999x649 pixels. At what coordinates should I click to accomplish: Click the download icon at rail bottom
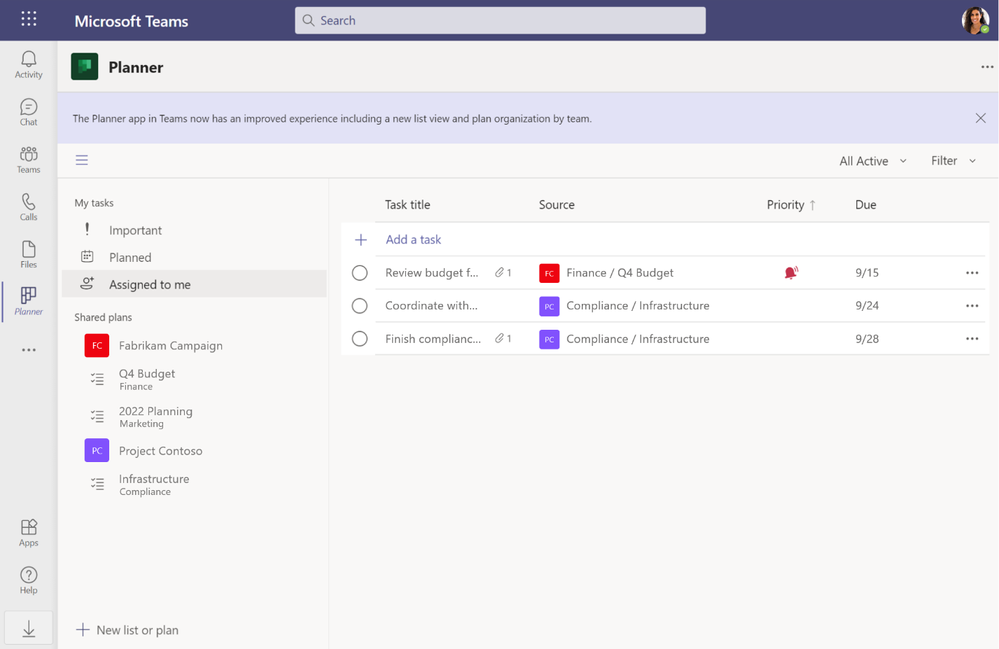pyautogui.click(x=29, y=629)
